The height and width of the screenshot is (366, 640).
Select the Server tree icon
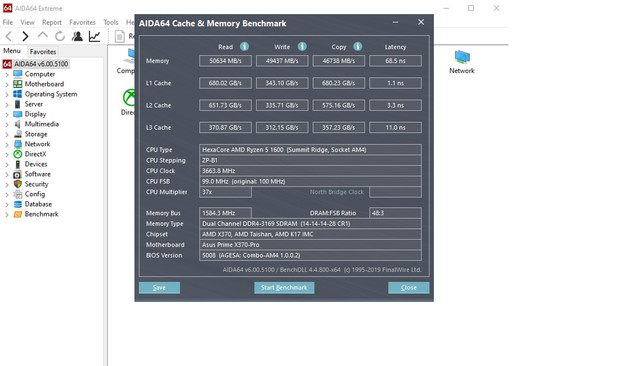click(18, 104)
